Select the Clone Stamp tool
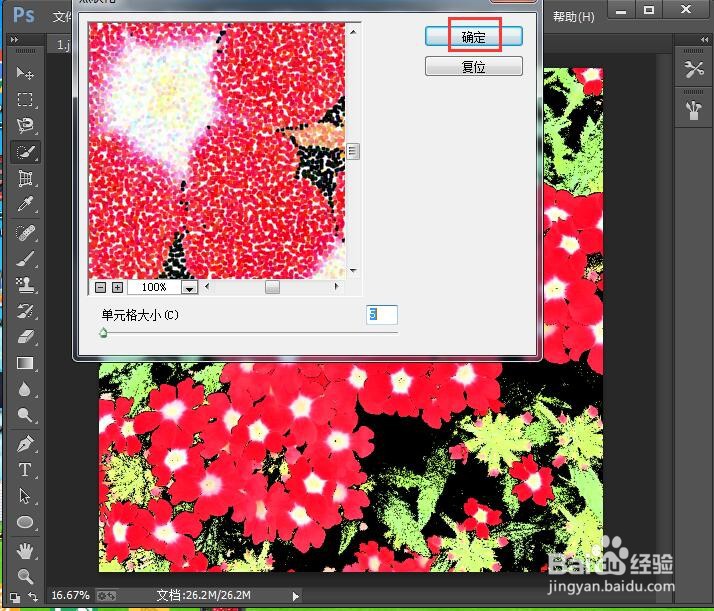Image resolution: width=714 pixels, height=611 pixels. [x=25, y=285]
